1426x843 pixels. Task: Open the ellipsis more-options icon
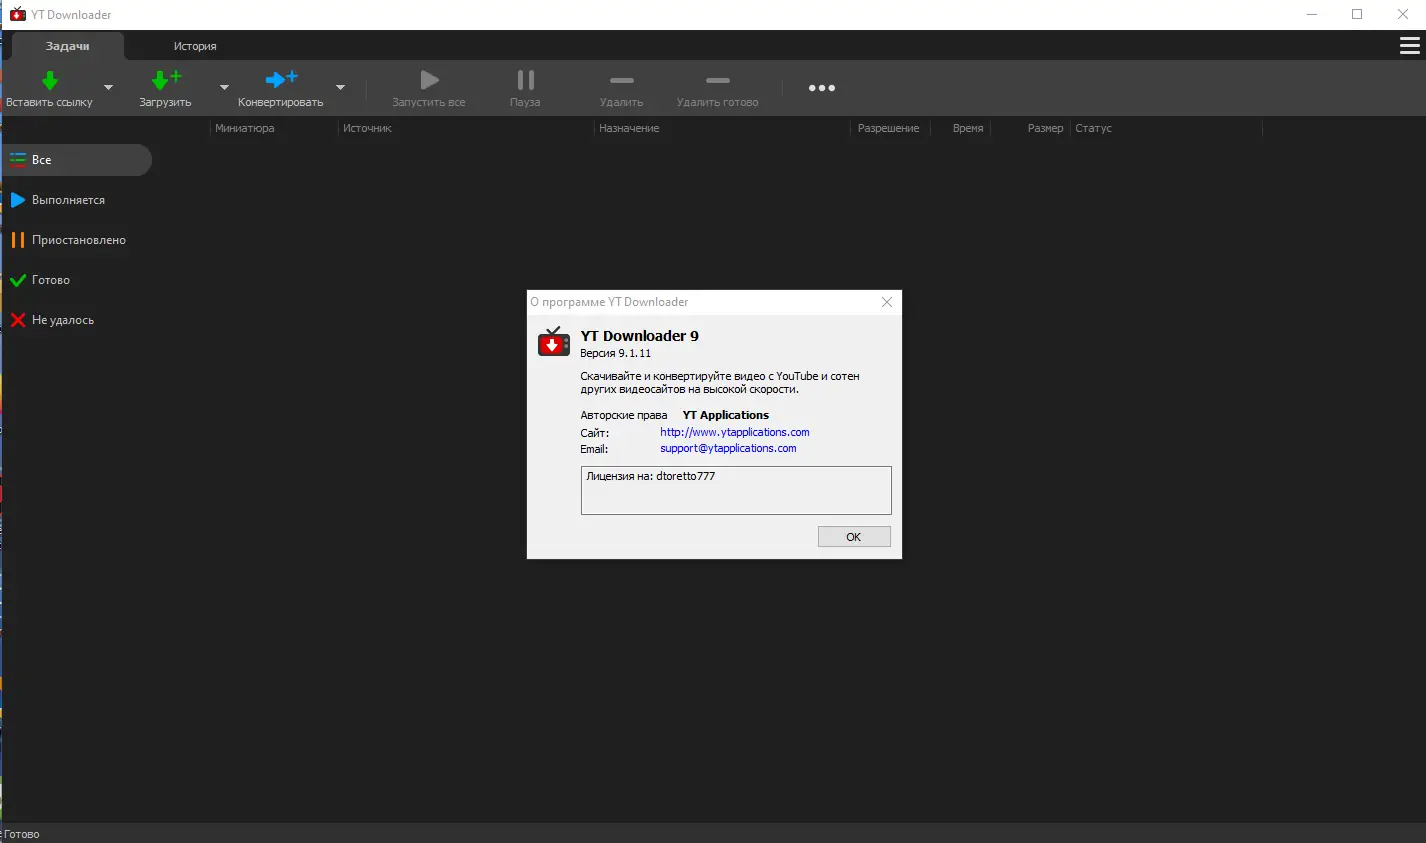click(821, 88)
